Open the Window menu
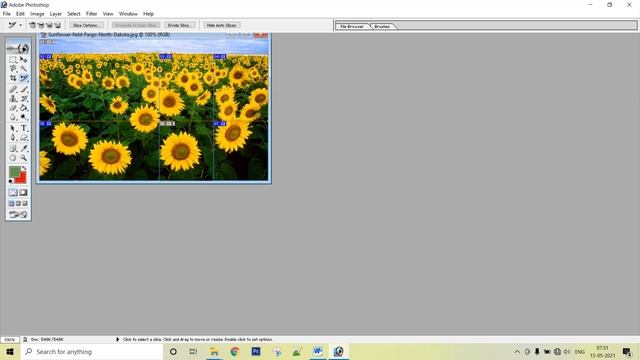The width and height of the screenshot is (640, 360). point(128,14)
